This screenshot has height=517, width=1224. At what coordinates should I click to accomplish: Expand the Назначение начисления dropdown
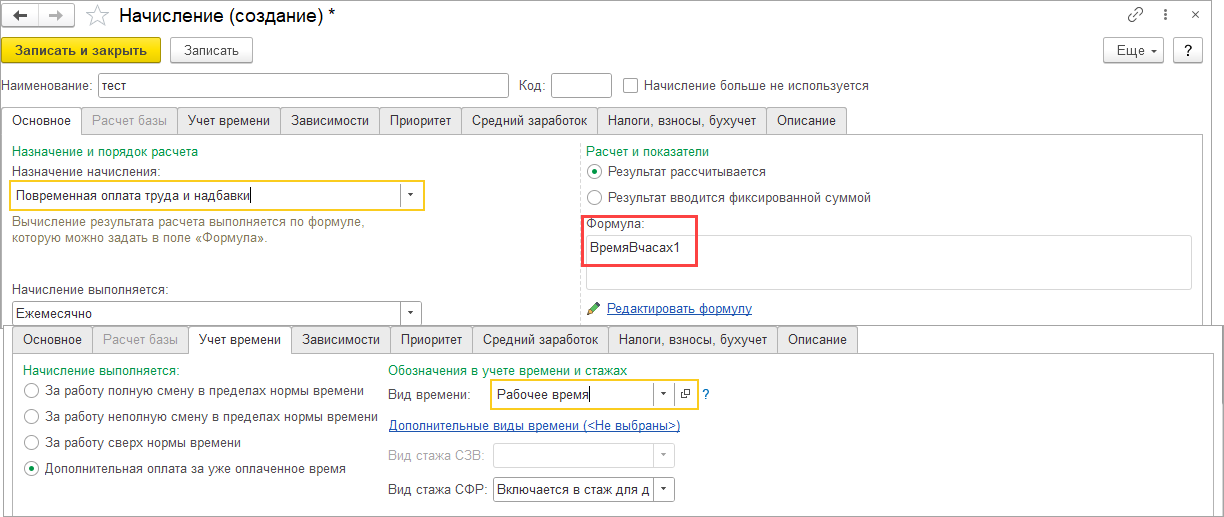[x=411, y=195]
